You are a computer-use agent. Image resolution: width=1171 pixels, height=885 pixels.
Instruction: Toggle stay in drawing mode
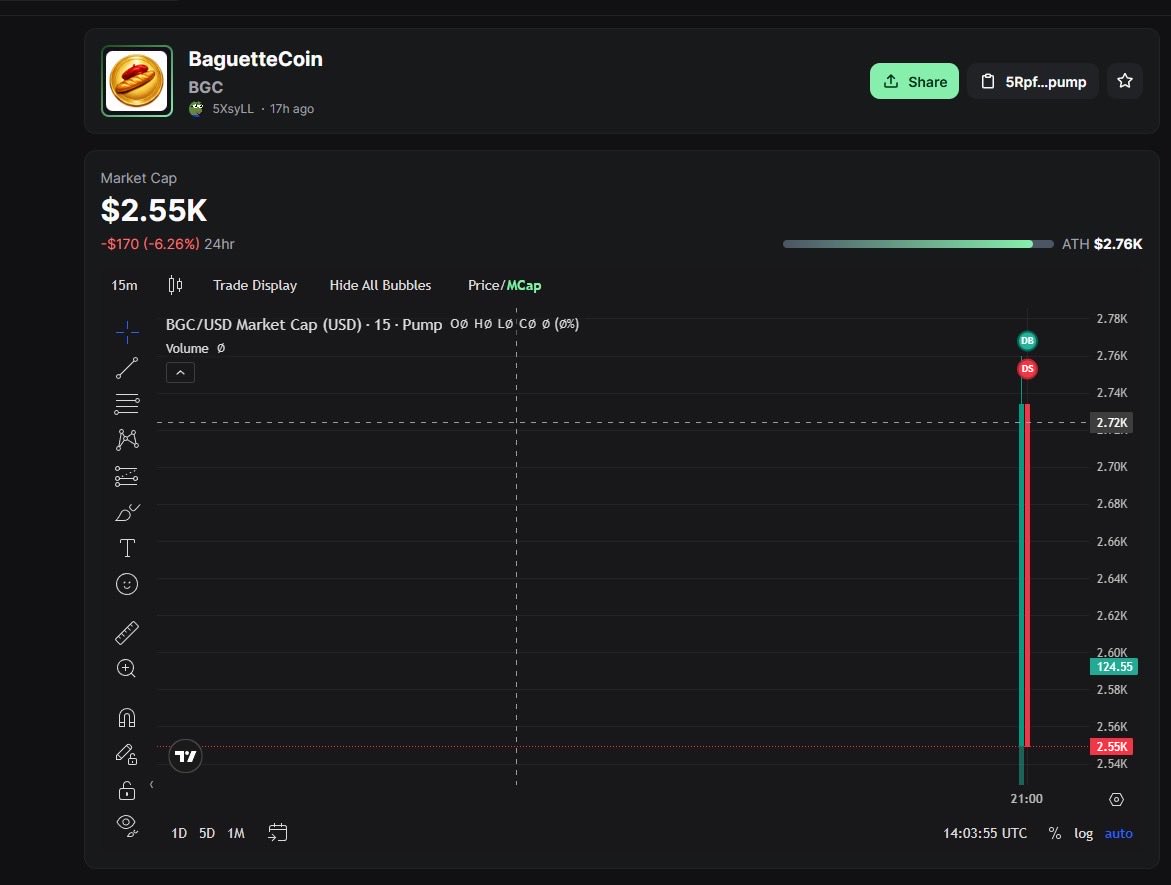pos(127,754)
